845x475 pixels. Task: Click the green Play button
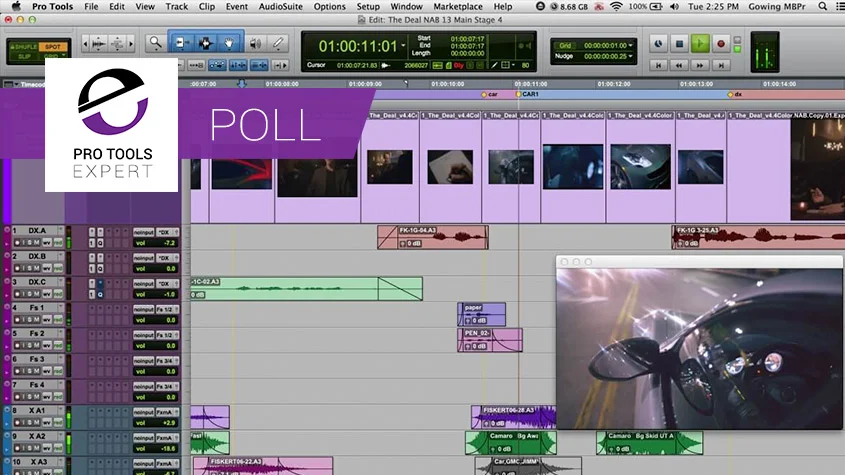tap(700, 44)
